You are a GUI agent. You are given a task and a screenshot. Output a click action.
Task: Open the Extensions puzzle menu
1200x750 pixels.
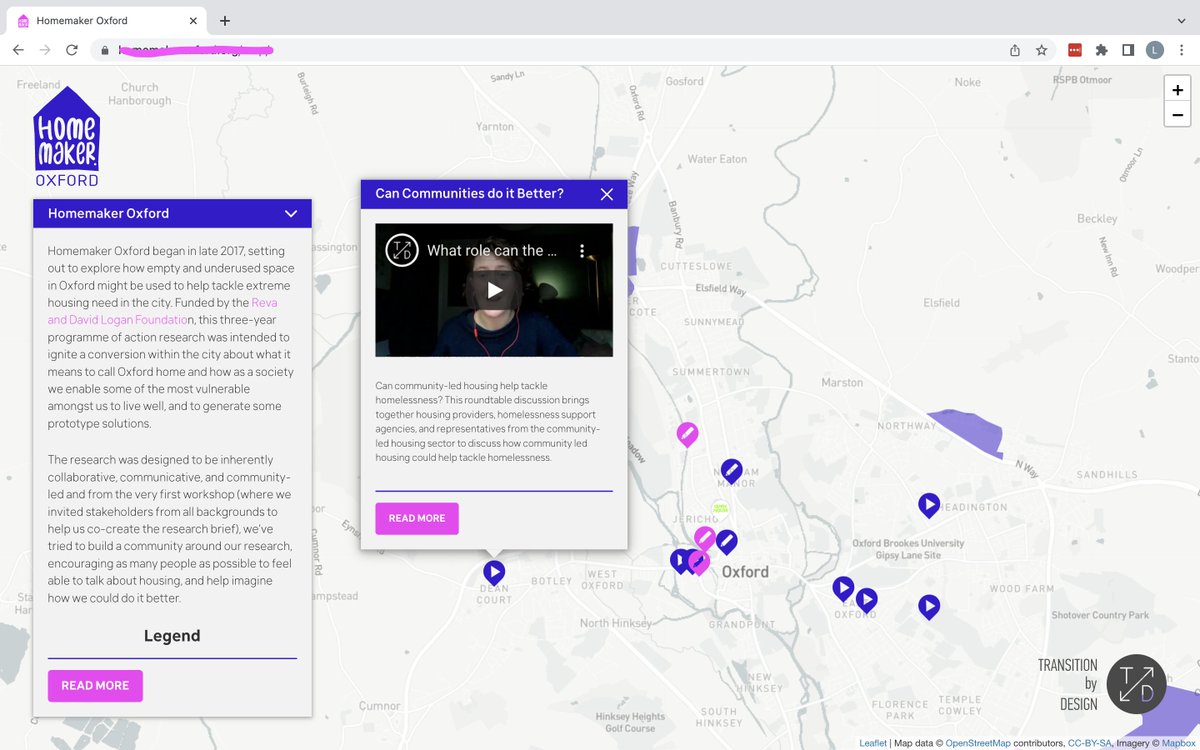[x=1101, y=50]
